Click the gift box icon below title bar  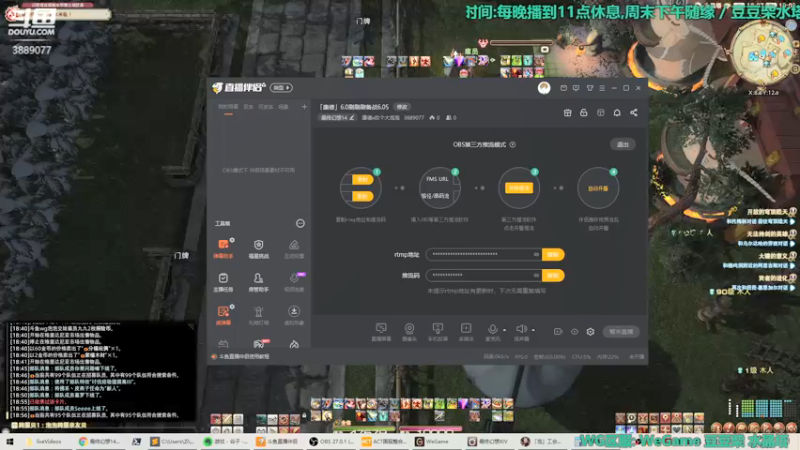[x=567, y=113]
